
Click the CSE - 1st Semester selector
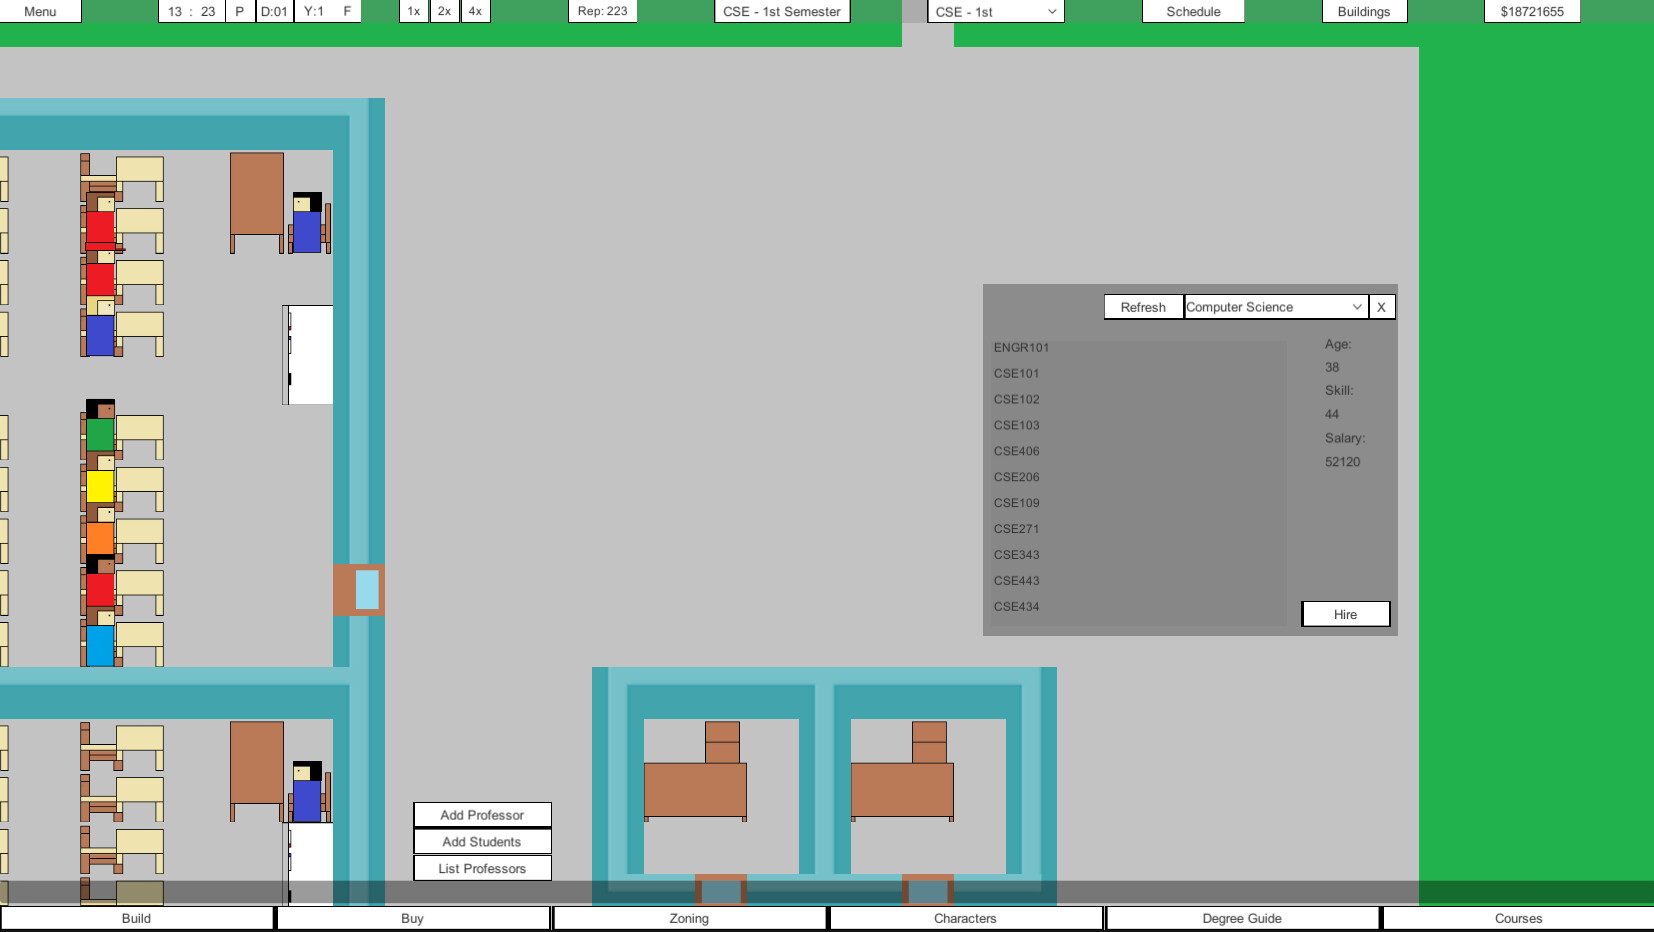782,11
